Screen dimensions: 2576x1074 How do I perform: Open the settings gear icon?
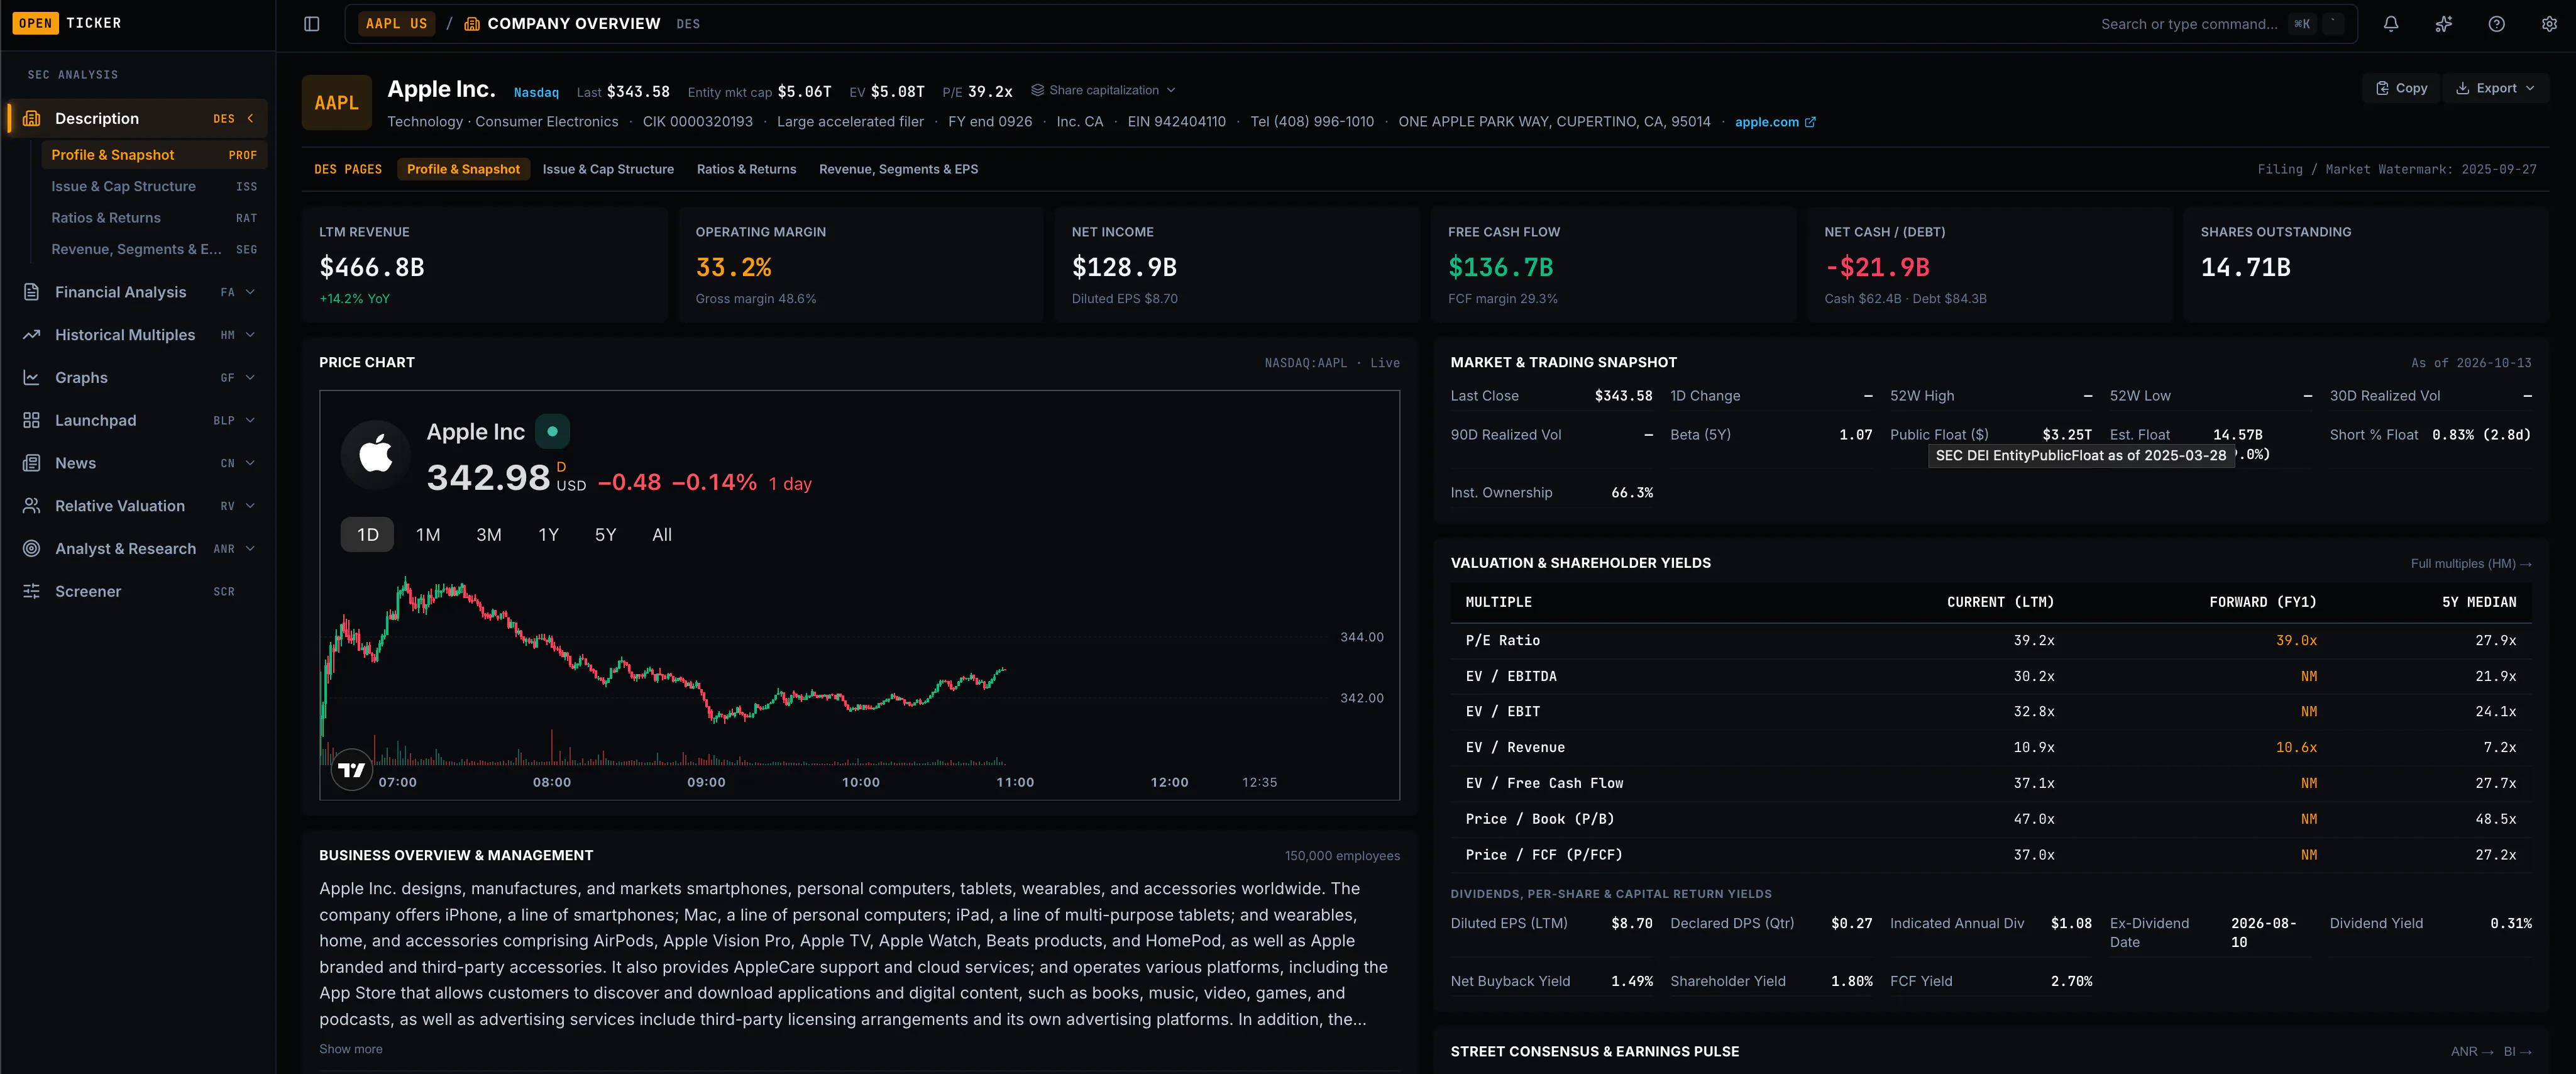coord(2549,24)
